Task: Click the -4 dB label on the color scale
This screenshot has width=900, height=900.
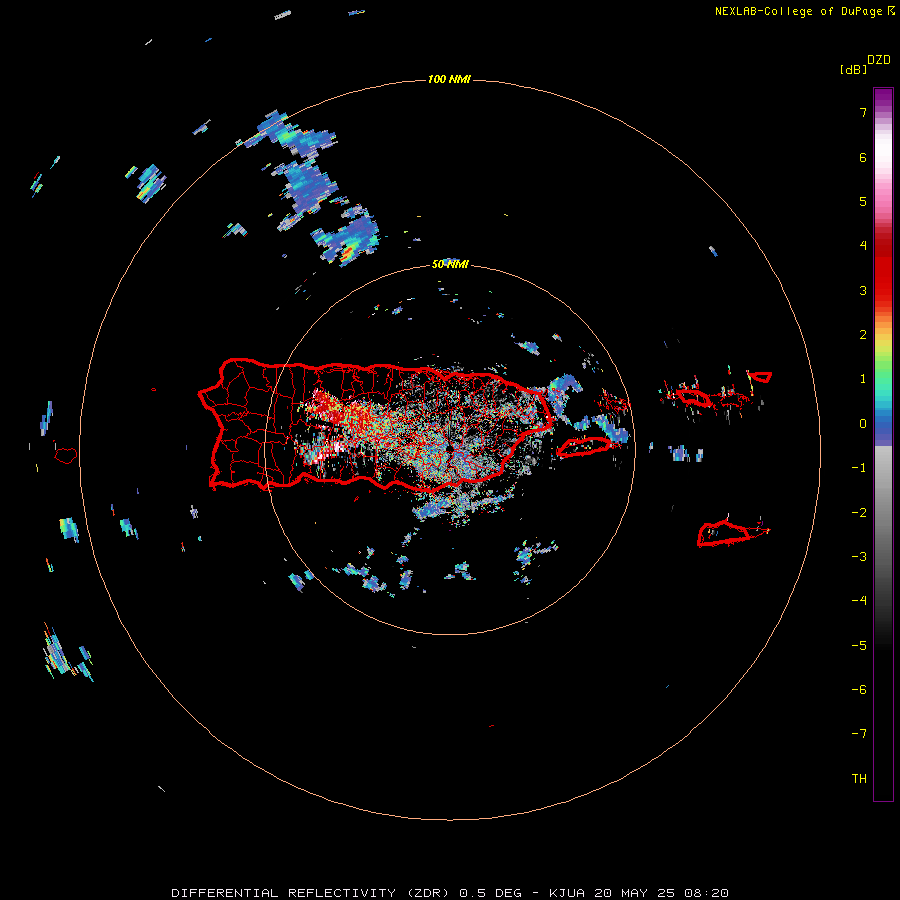Action: click(x=859, y=601)
